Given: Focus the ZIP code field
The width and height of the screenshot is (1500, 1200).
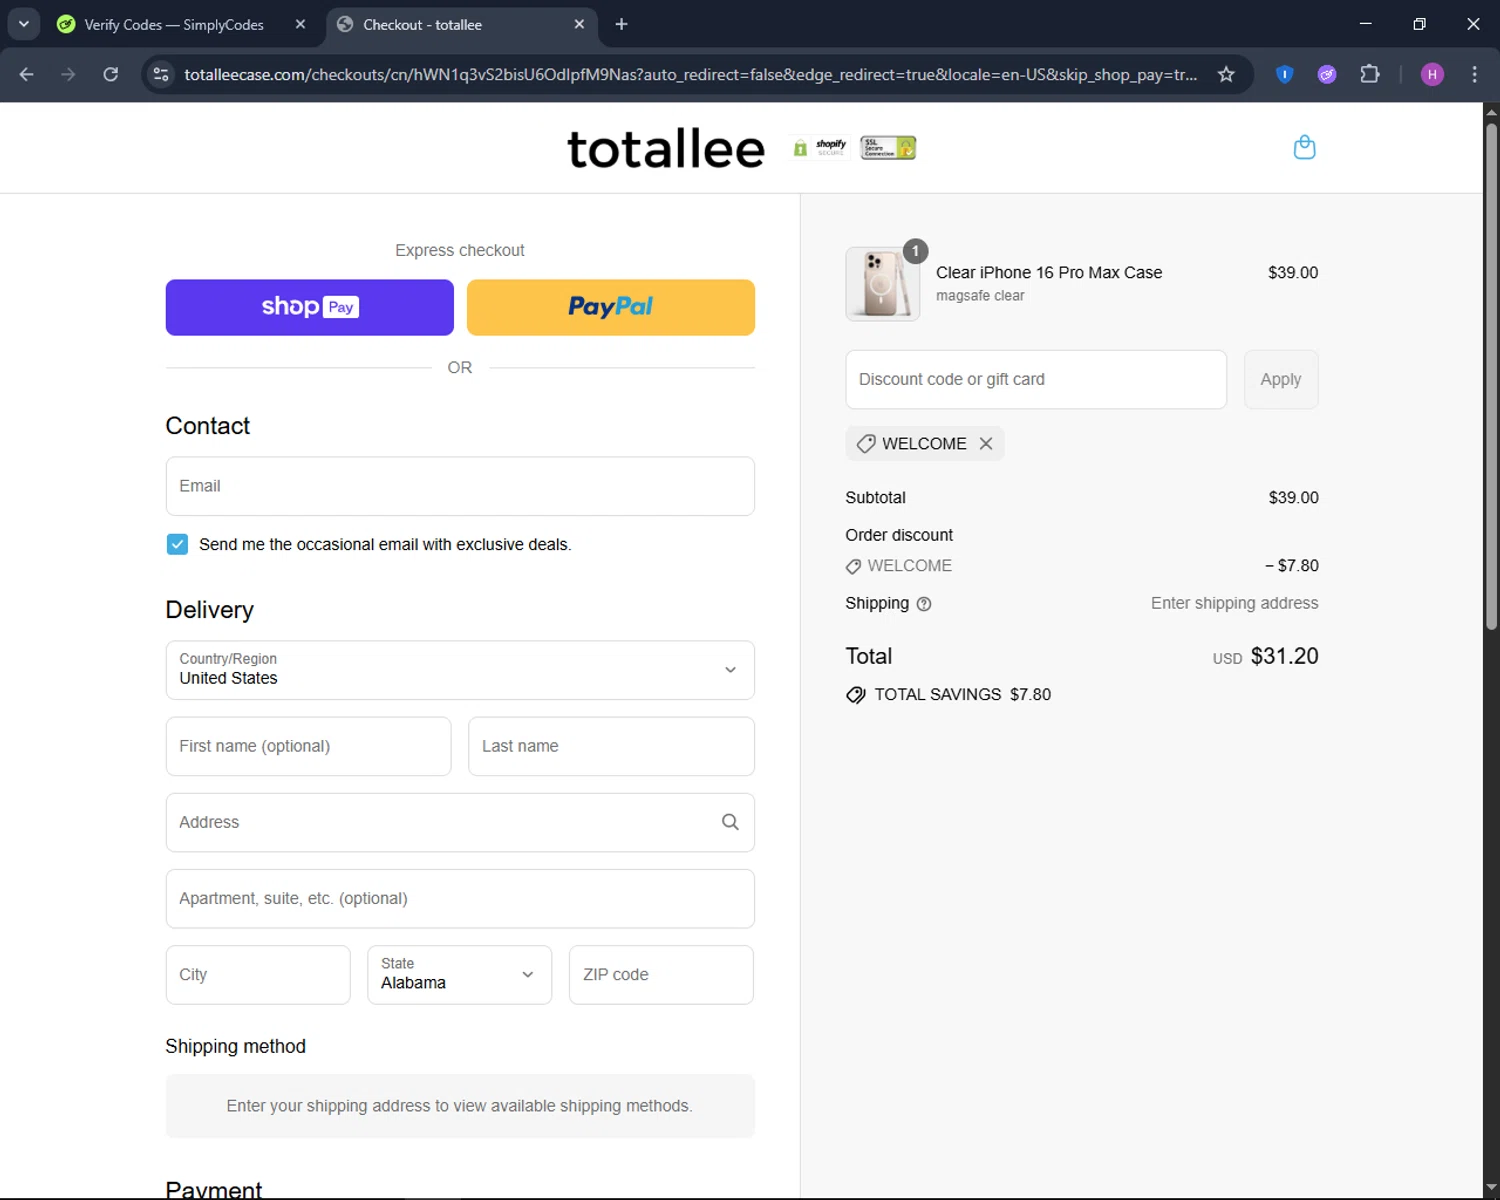Looking at the screenshot, I should click(661, 975).
